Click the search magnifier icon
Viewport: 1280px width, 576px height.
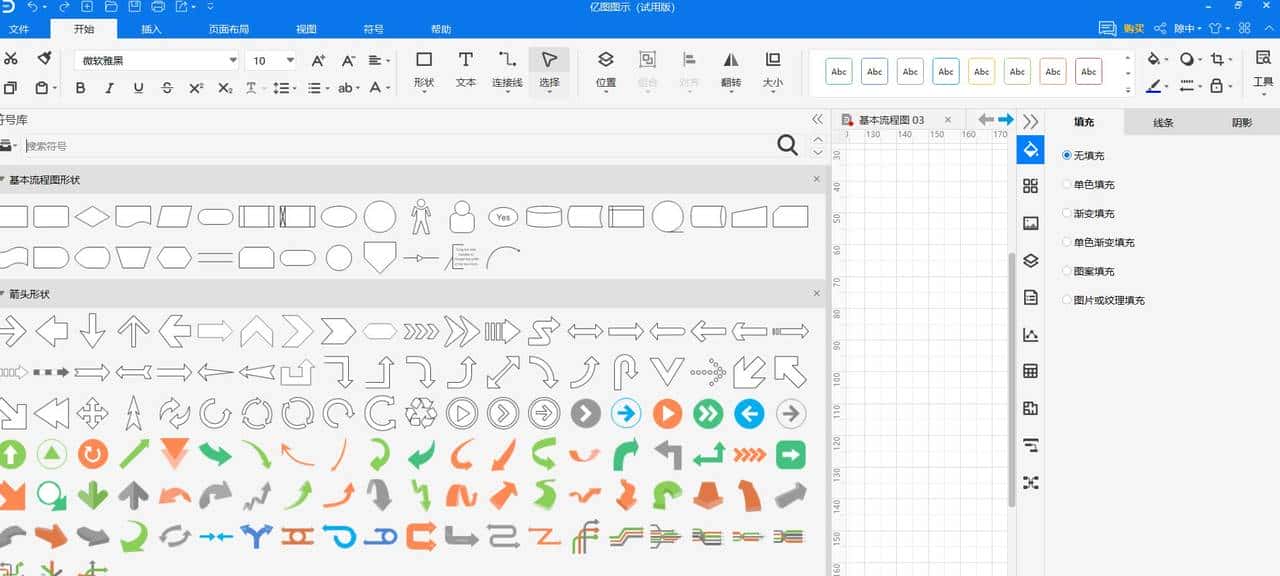pyautogui.click(x=787, y=146)
